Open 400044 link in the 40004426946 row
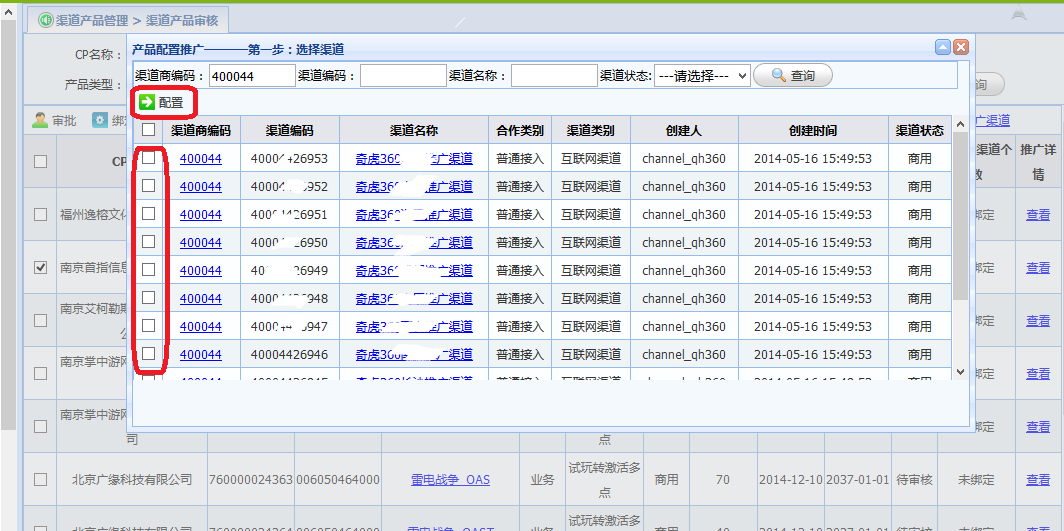This screenshot has height=531, width=1064. click(200, 354)
